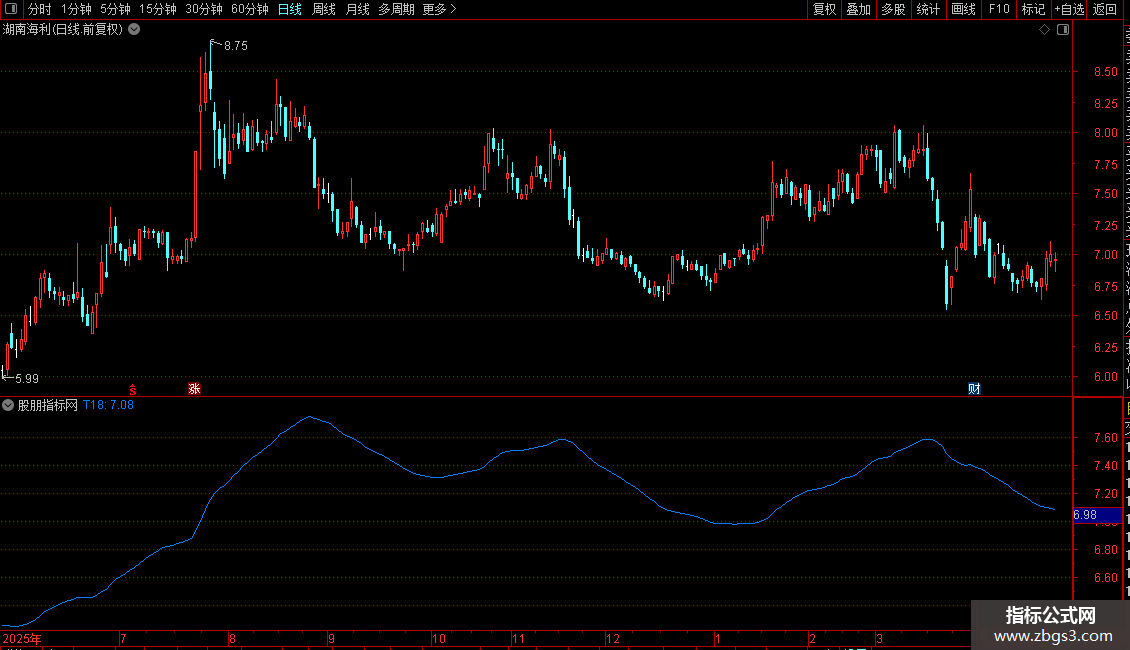
Task: Click the month 10 time axis marker
Action: point(439,638)
